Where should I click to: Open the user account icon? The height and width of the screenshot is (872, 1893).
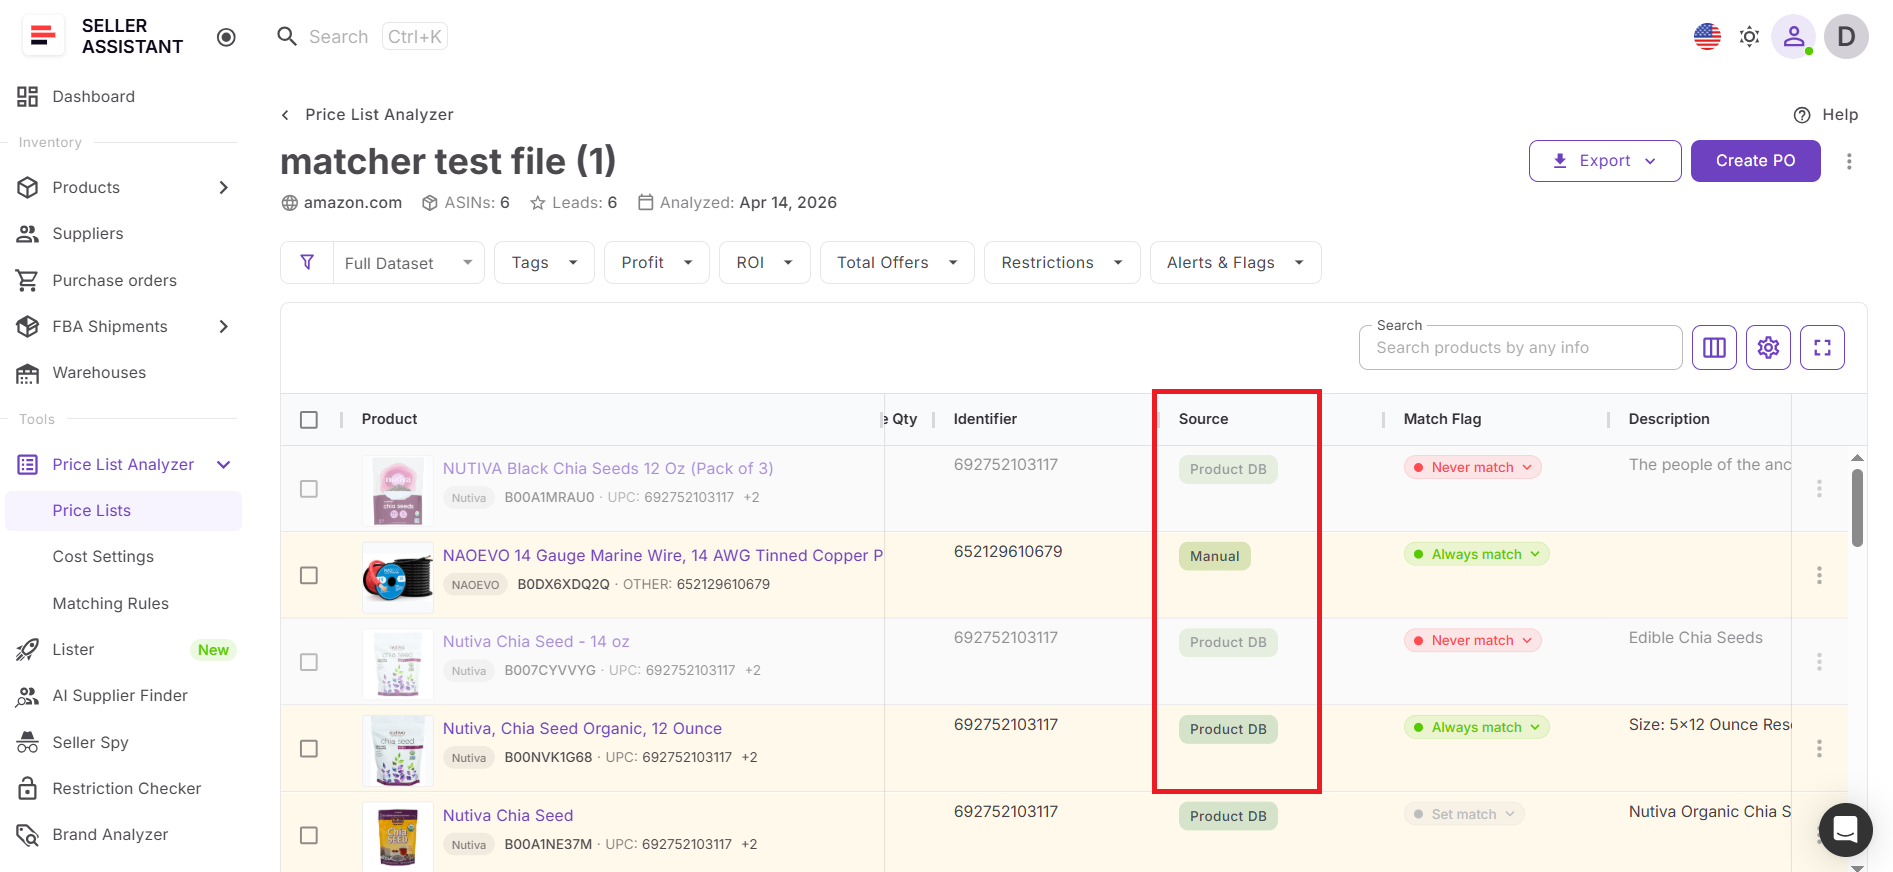[x=1794, y=37]
